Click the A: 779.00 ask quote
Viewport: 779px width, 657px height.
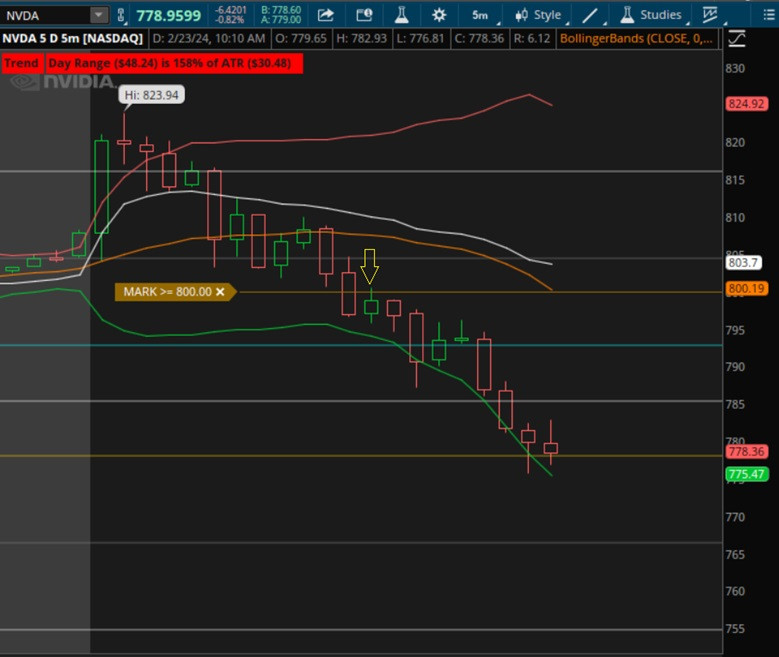(281, 20)
